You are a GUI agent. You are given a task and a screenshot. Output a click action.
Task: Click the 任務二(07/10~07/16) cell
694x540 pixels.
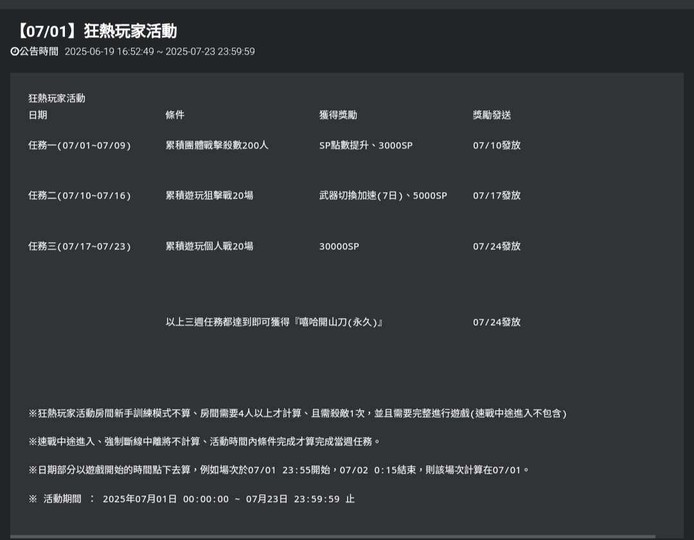(x=80, y=196)
